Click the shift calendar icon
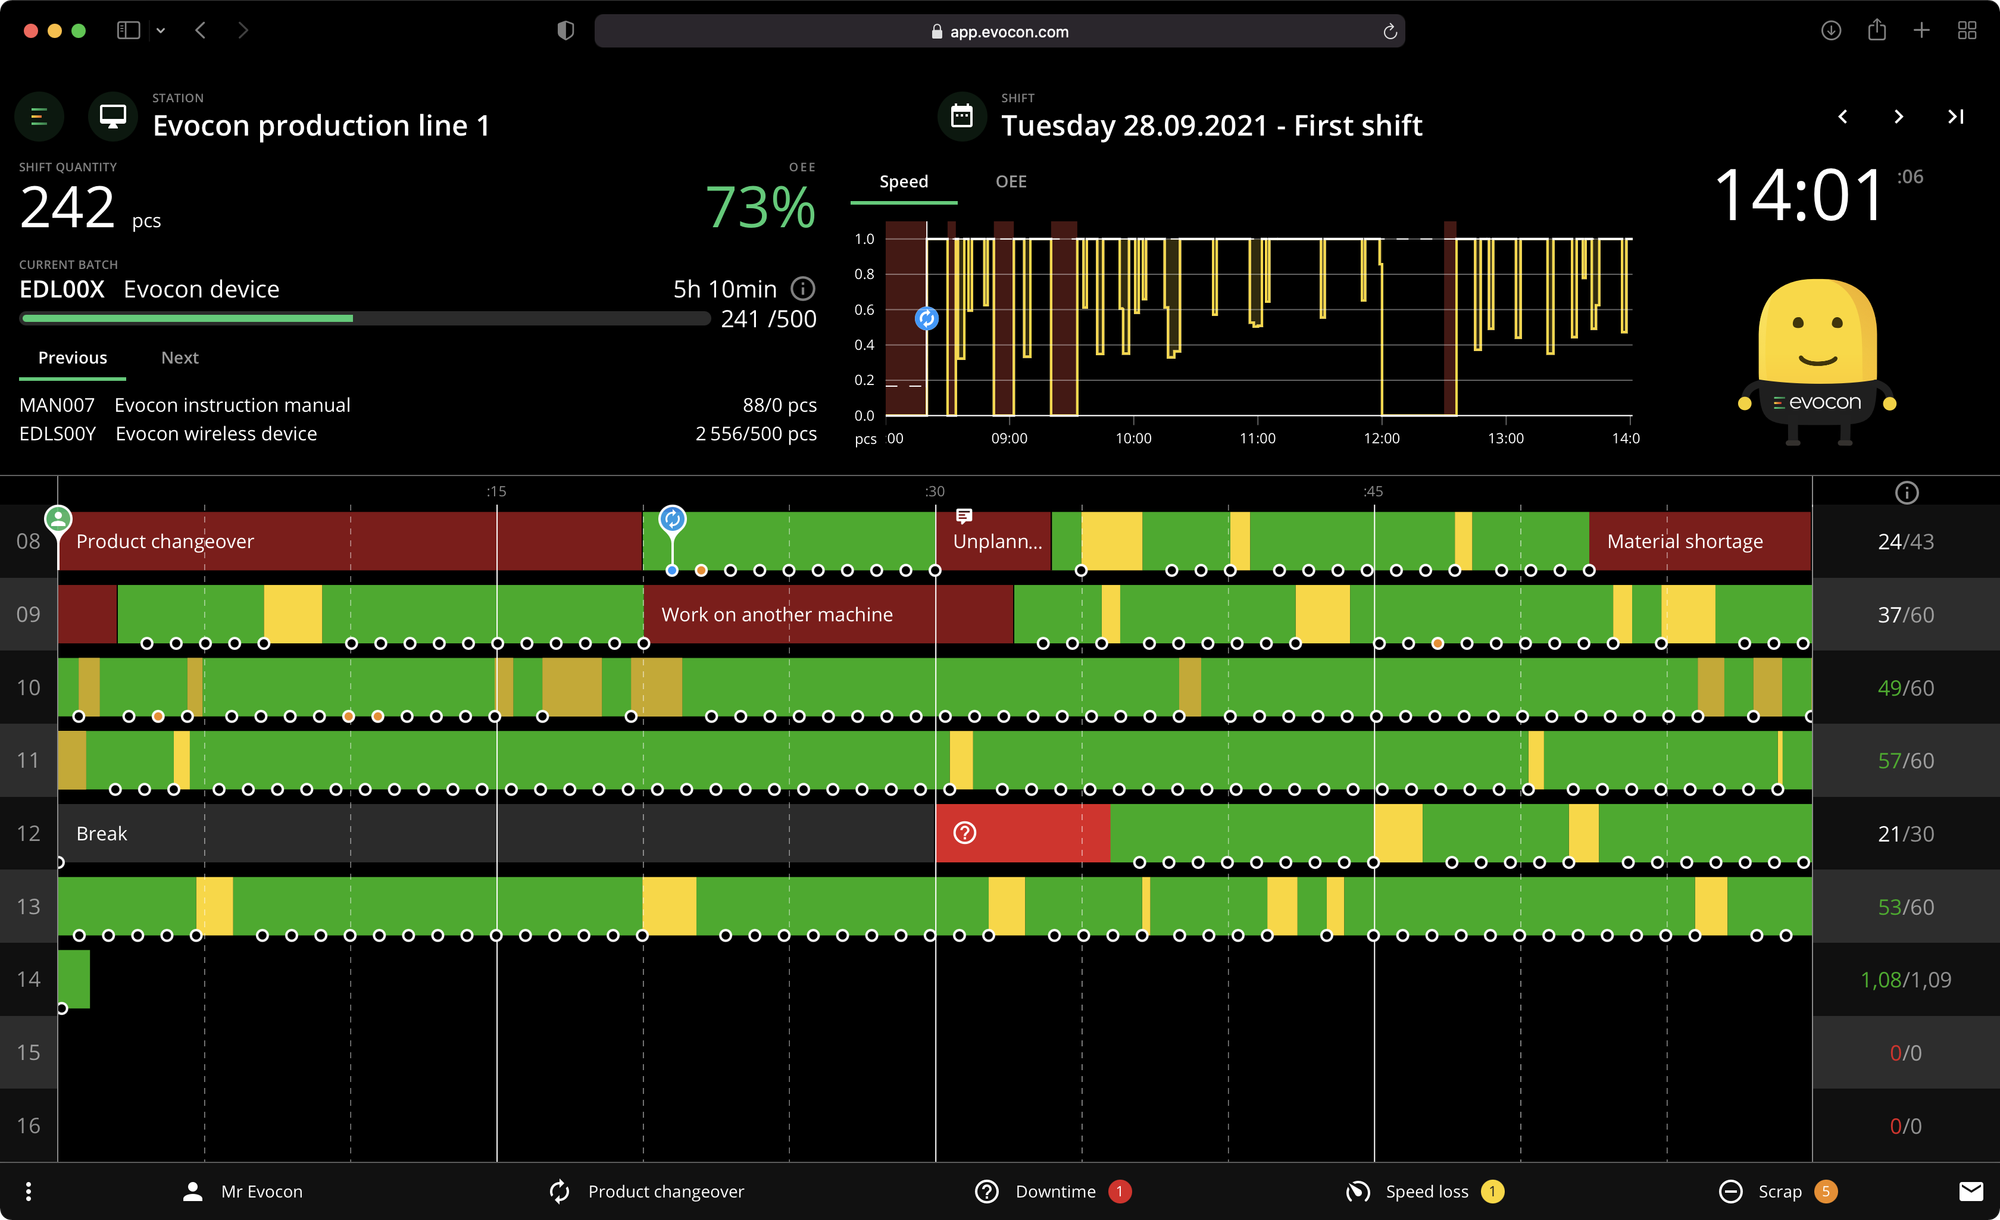Image resolution: width=2000 pixels, height=1220 pixels. click(x=962, y=116)
